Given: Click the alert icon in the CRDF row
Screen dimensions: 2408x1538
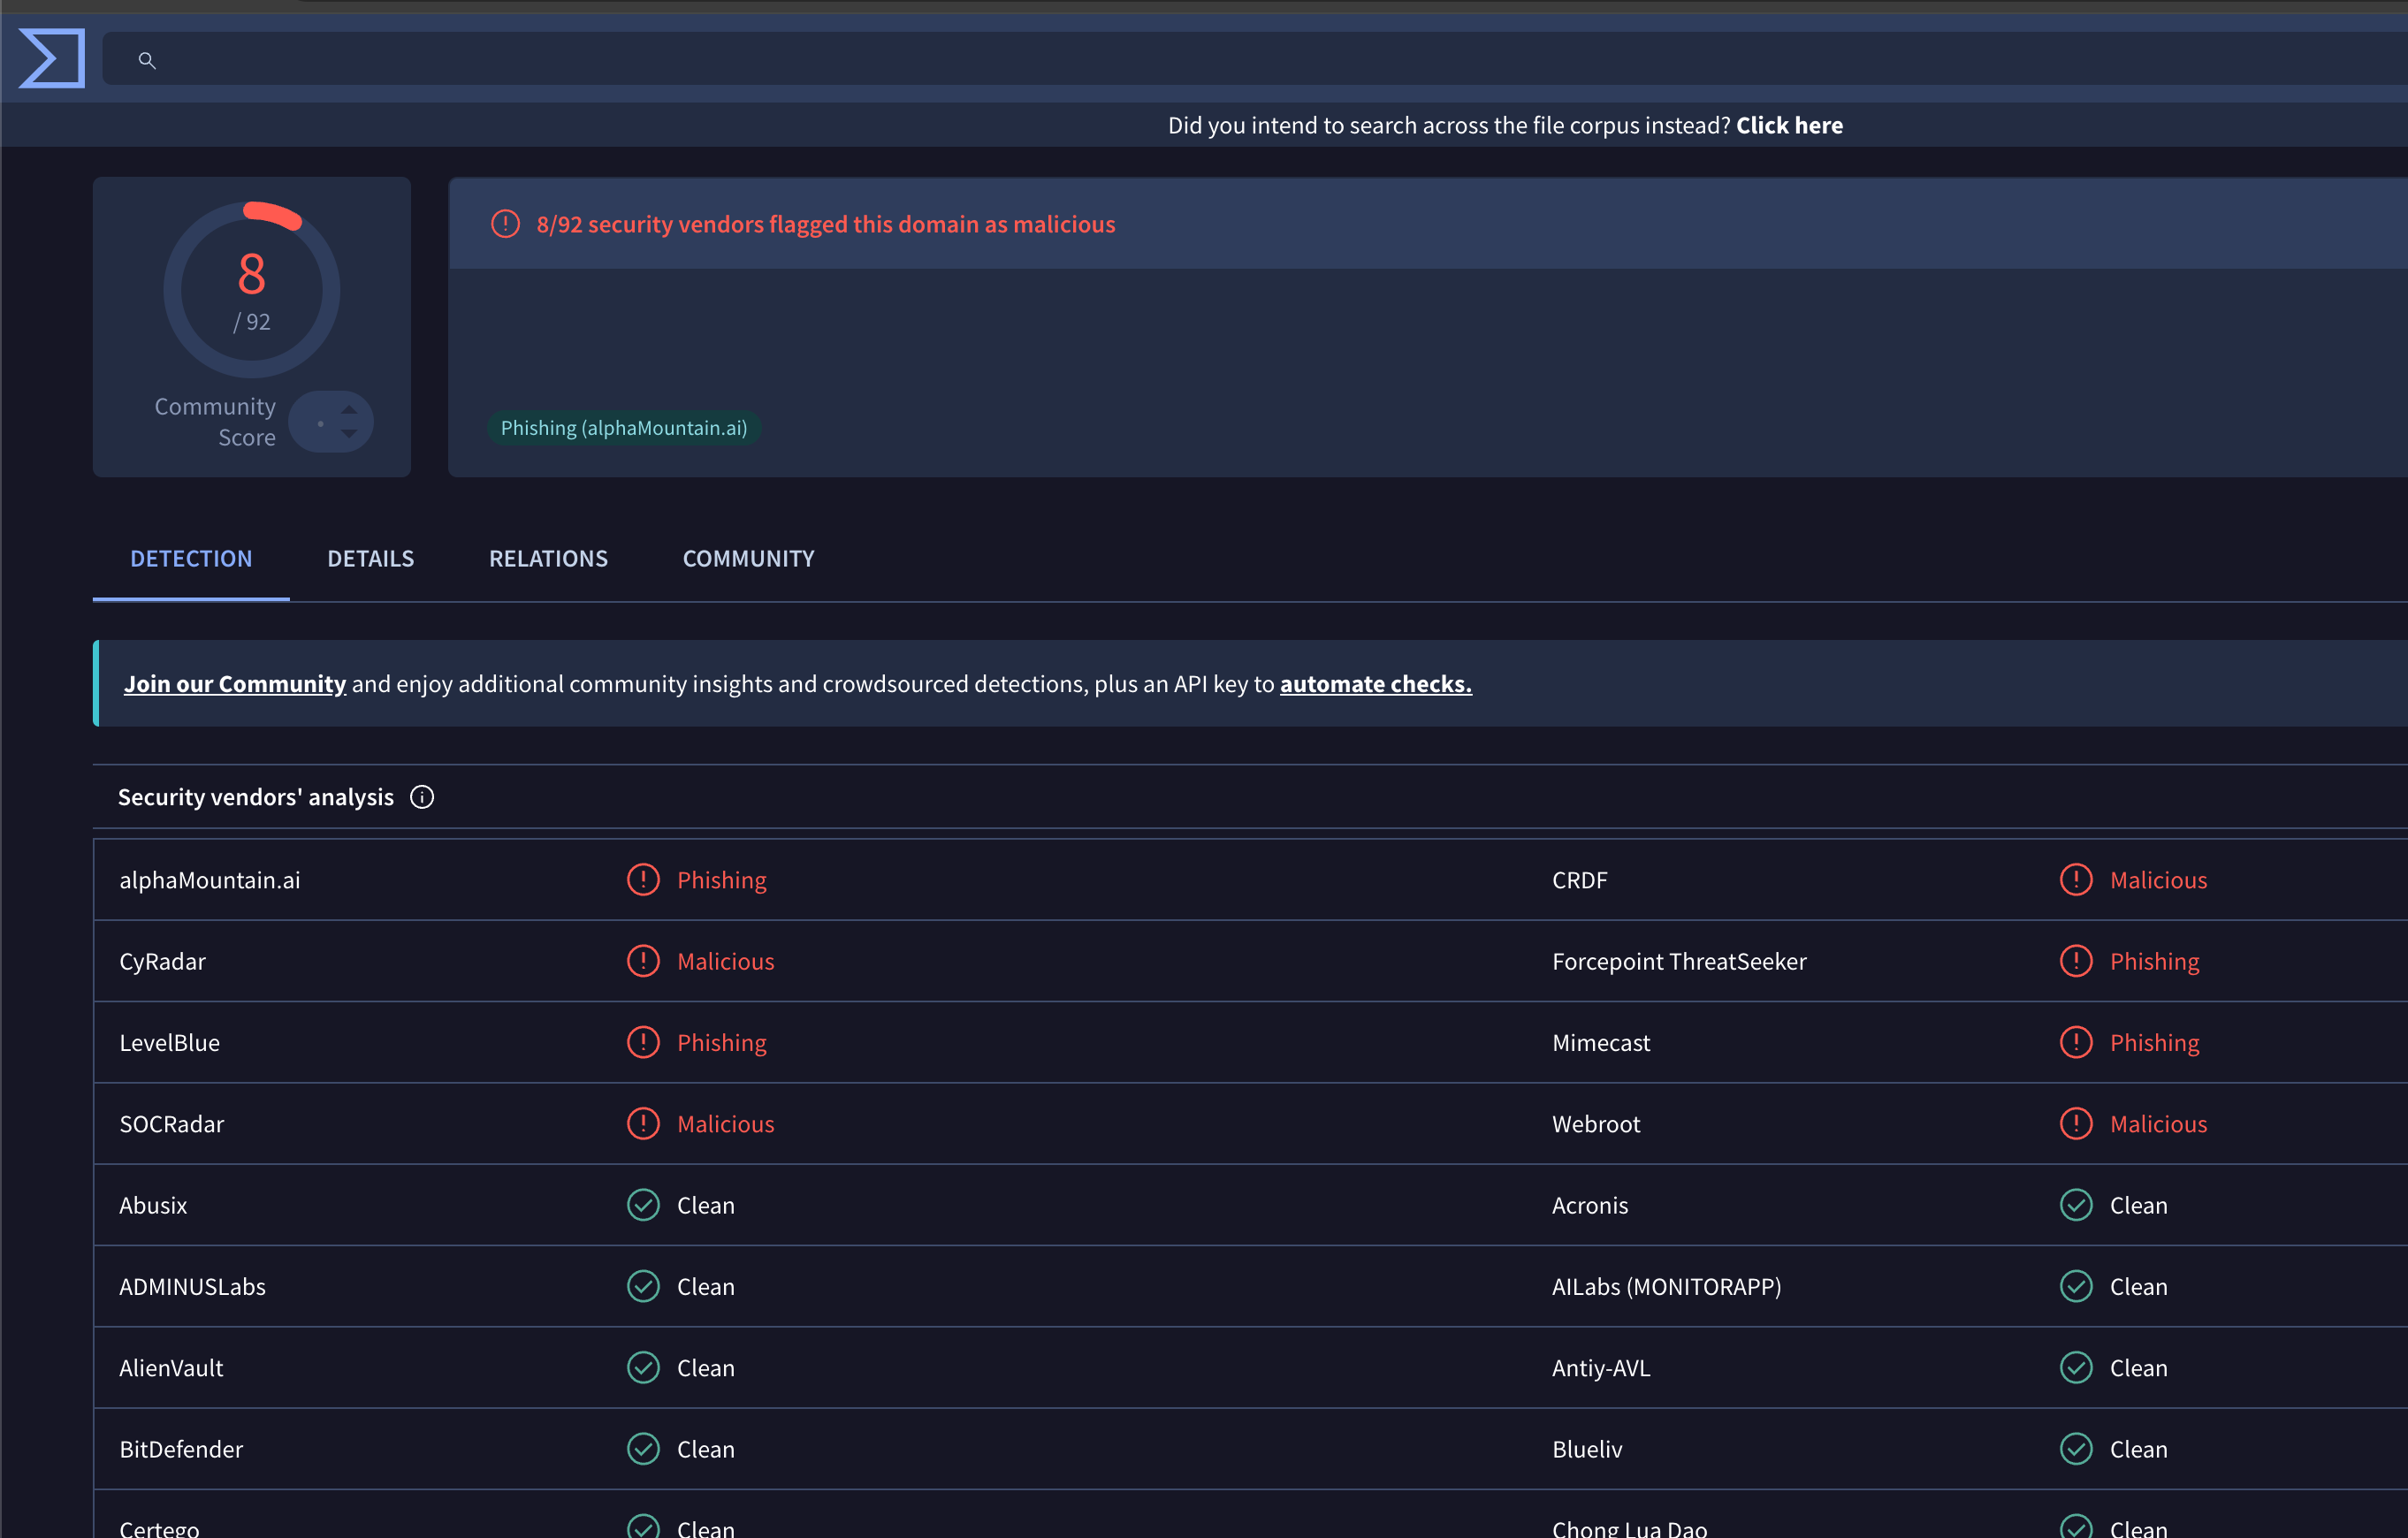Looking at the screenshot, I should click(x=2076, y=880).
